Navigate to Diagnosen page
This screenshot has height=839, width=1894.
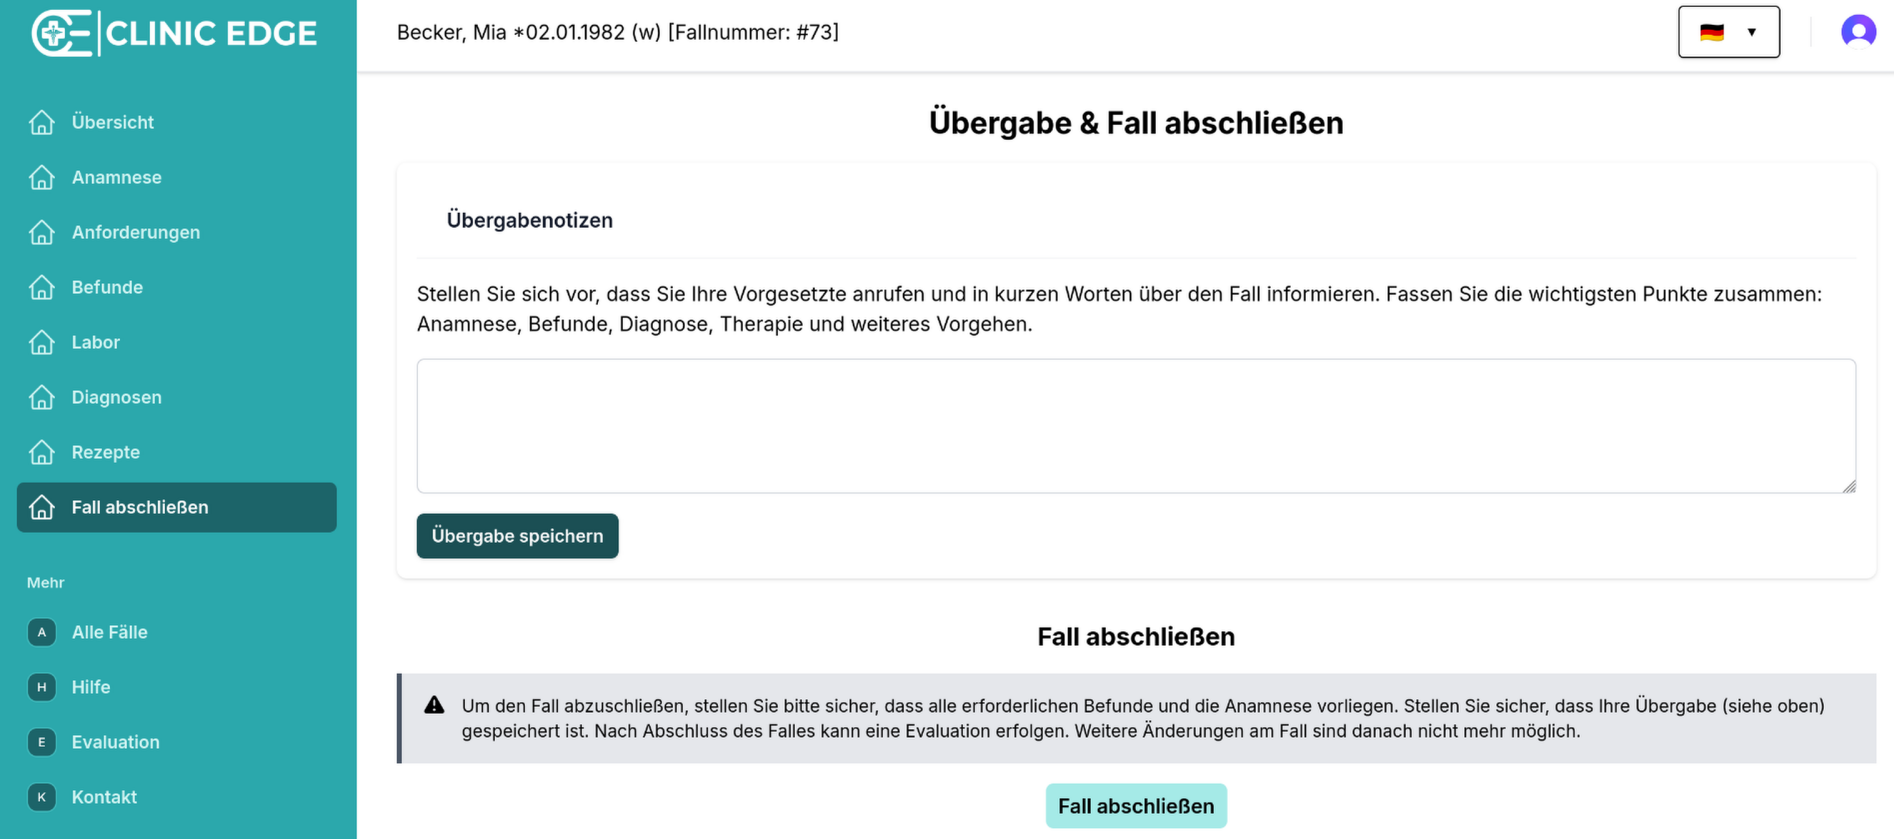click(x=116, y=397)
